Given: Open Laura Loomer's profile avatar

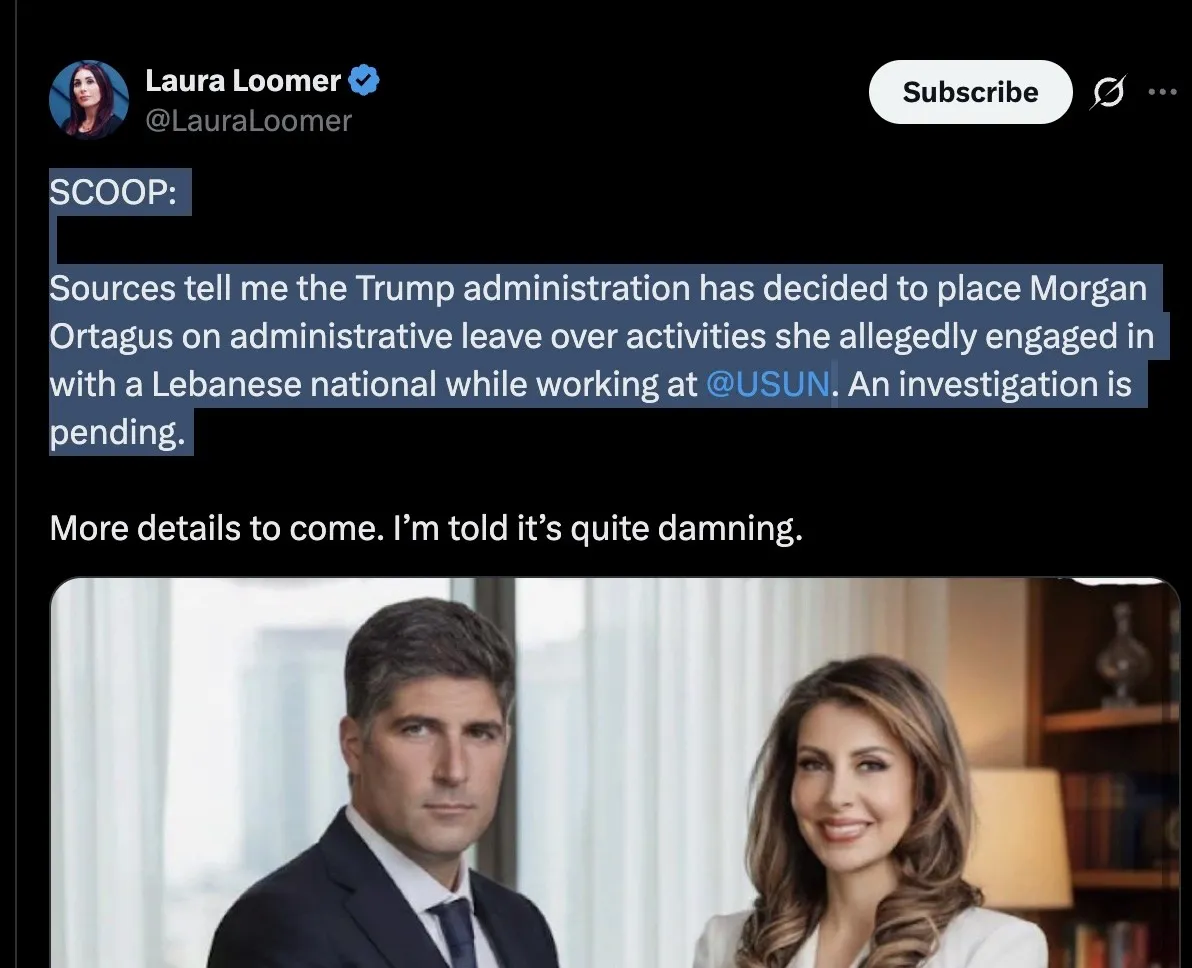Looking at the screenshot, I should pyautogui.click(x=89, y=100).
